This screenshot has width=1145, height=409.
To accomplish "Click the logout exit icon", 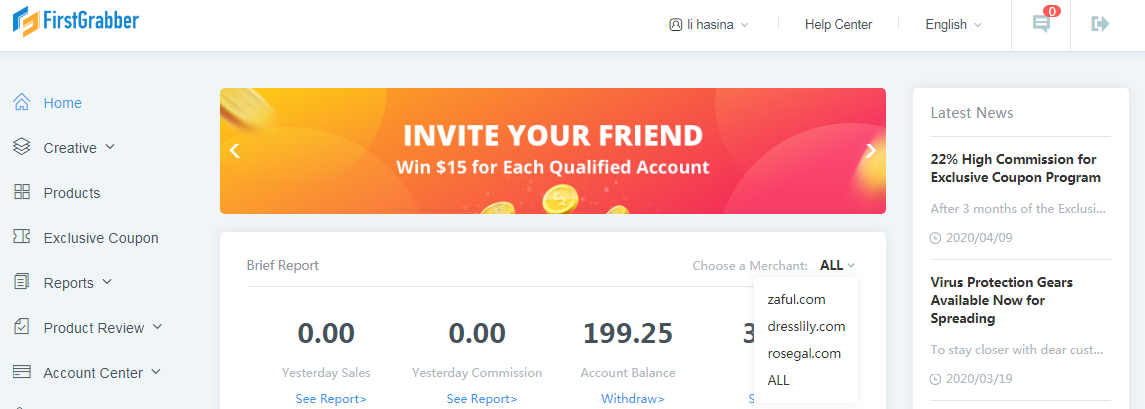I will 1100,24.
